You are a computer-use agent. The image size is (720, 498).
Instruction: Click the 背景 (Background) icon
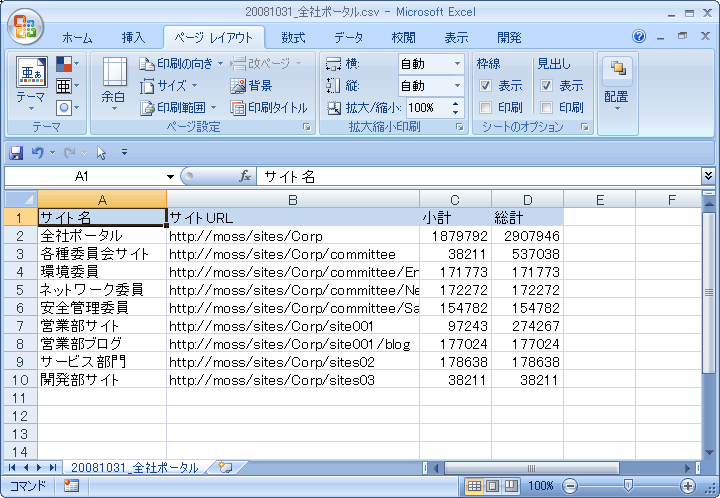238,86
